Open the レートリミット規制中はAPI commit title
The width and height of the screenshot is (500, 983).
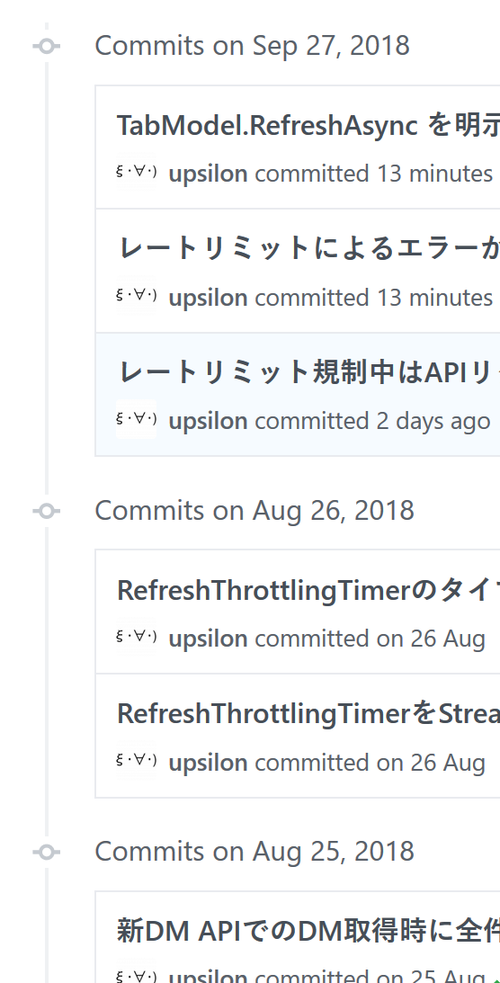[x=308, y=373]
